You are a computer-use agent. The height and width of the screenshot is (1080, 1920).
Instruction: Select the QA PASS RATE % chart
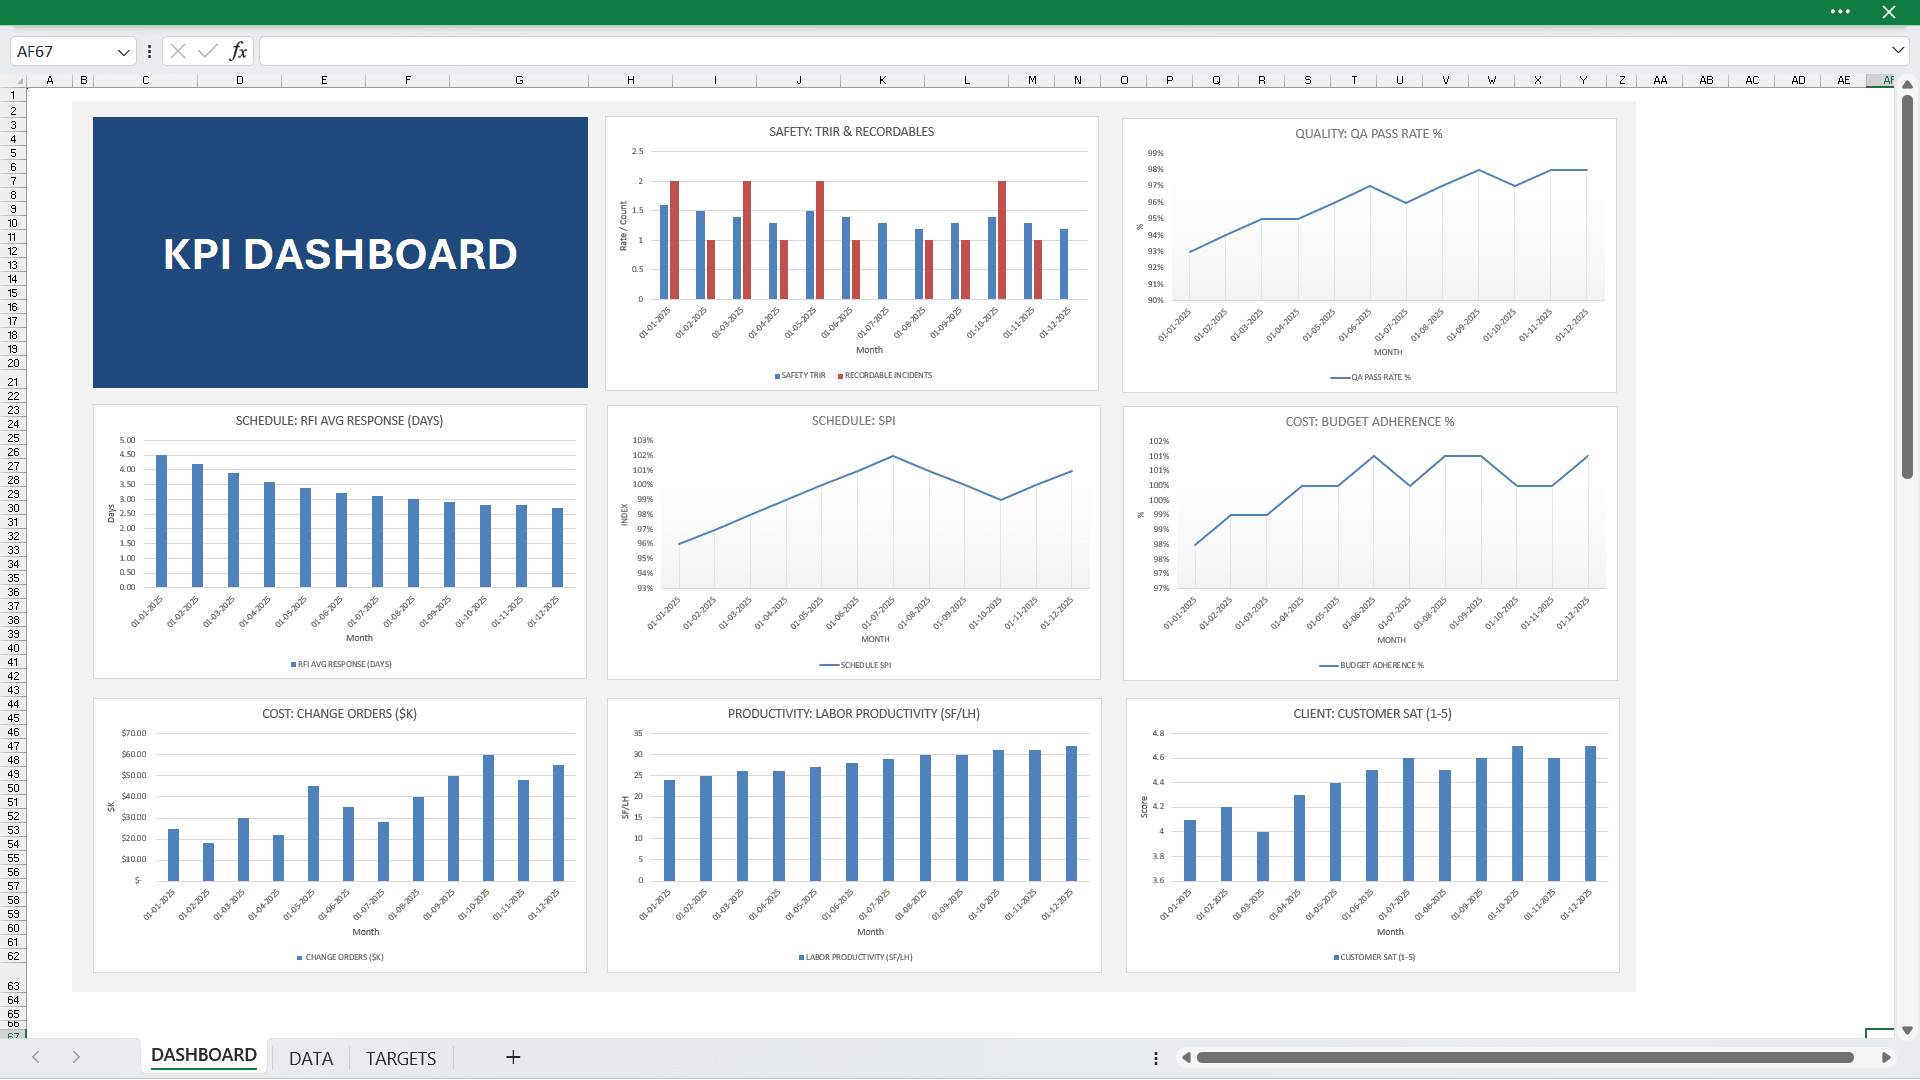(x=1368, y=253)
